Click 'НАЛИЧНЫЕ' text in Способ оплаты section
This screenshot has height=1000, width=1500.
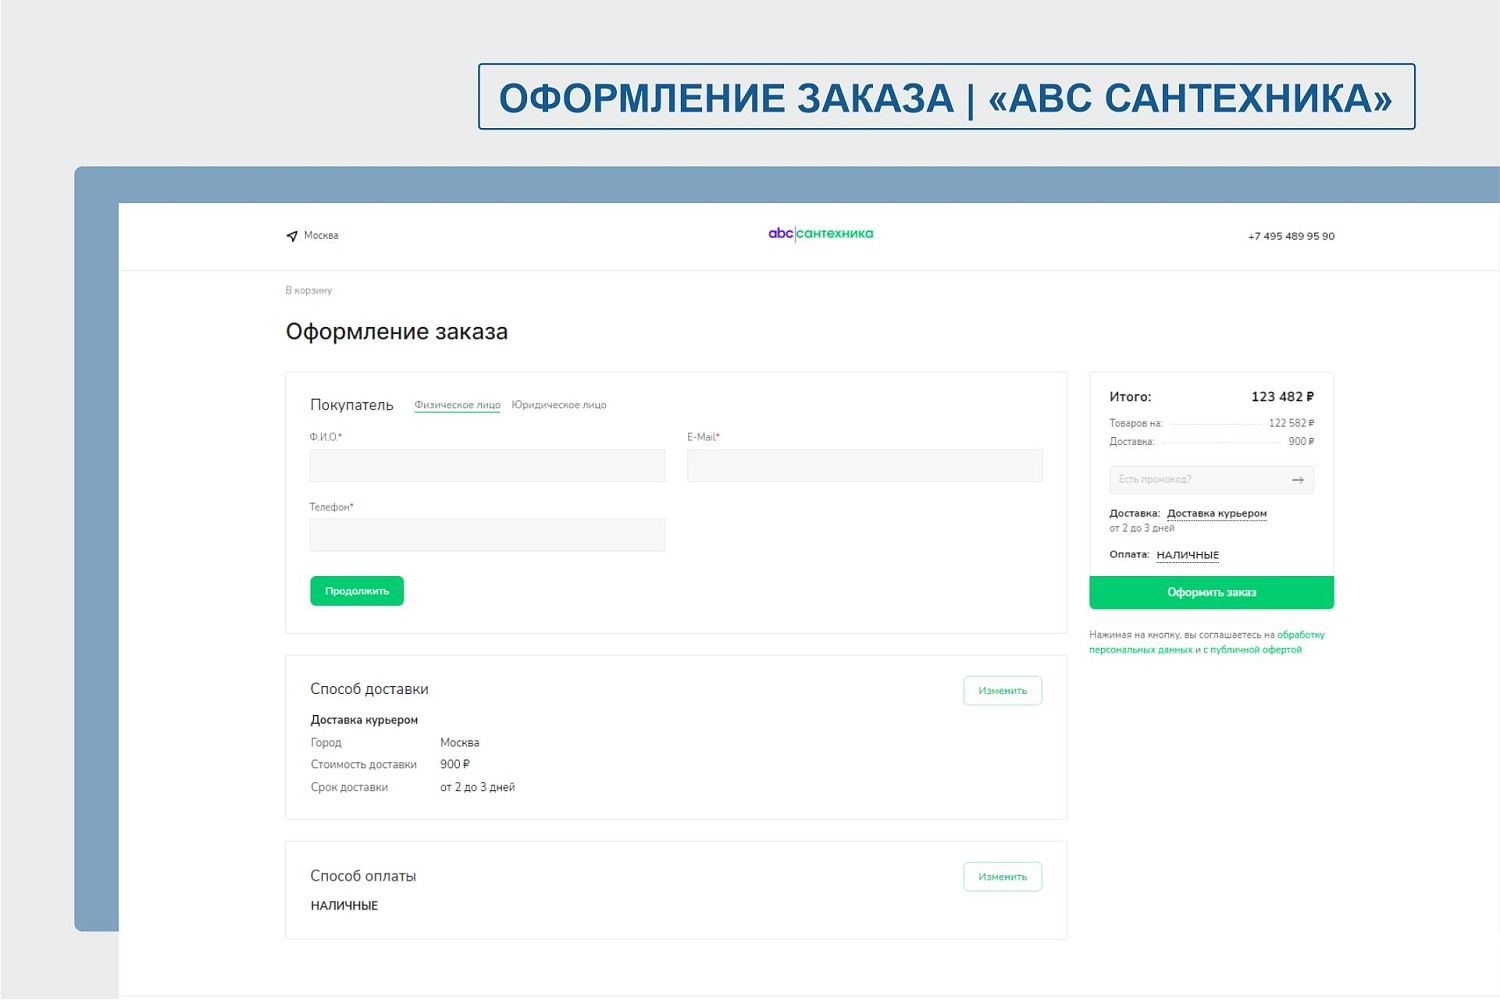[344, 906]
